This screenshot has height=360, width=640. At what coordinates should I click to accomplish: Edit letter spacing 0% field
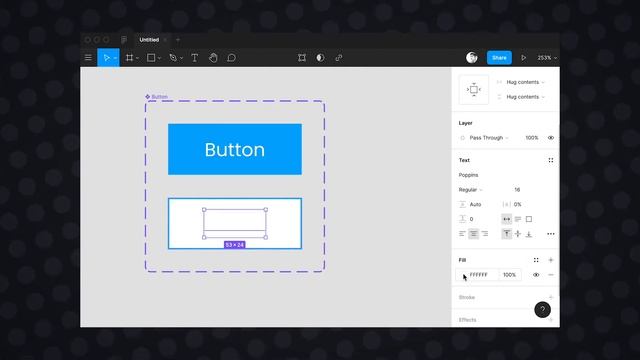click(518, 204)
